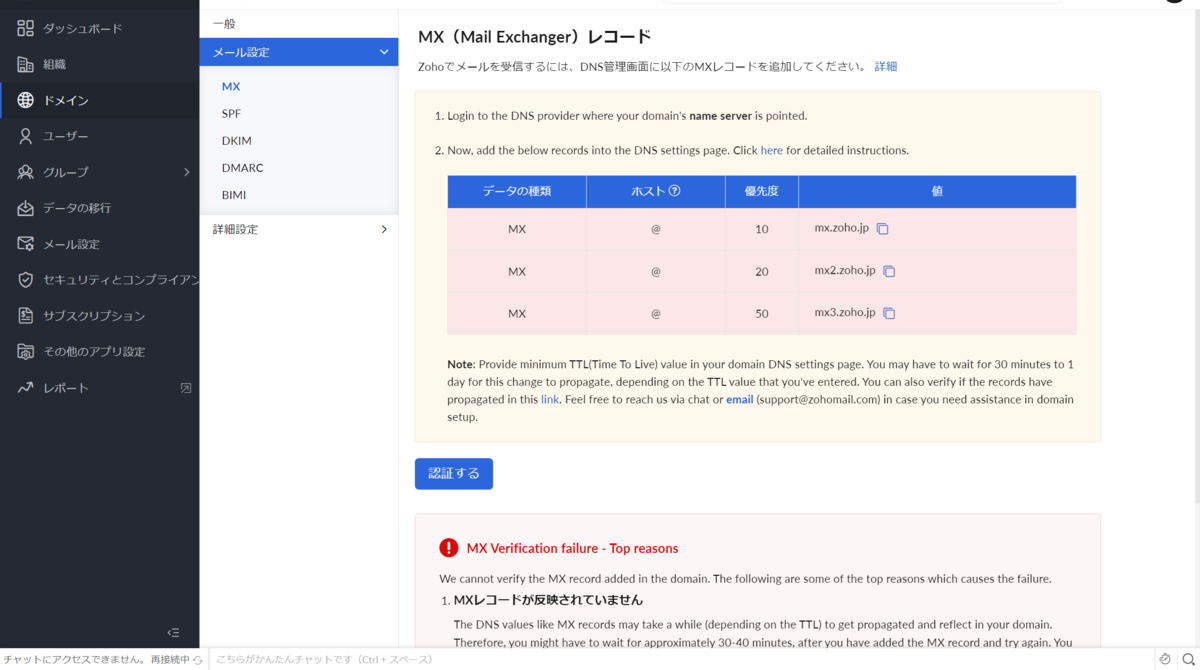This screenshot has height=670, width=1200.
Task: Select the DMARC menu item
Action: pos(242,168)
